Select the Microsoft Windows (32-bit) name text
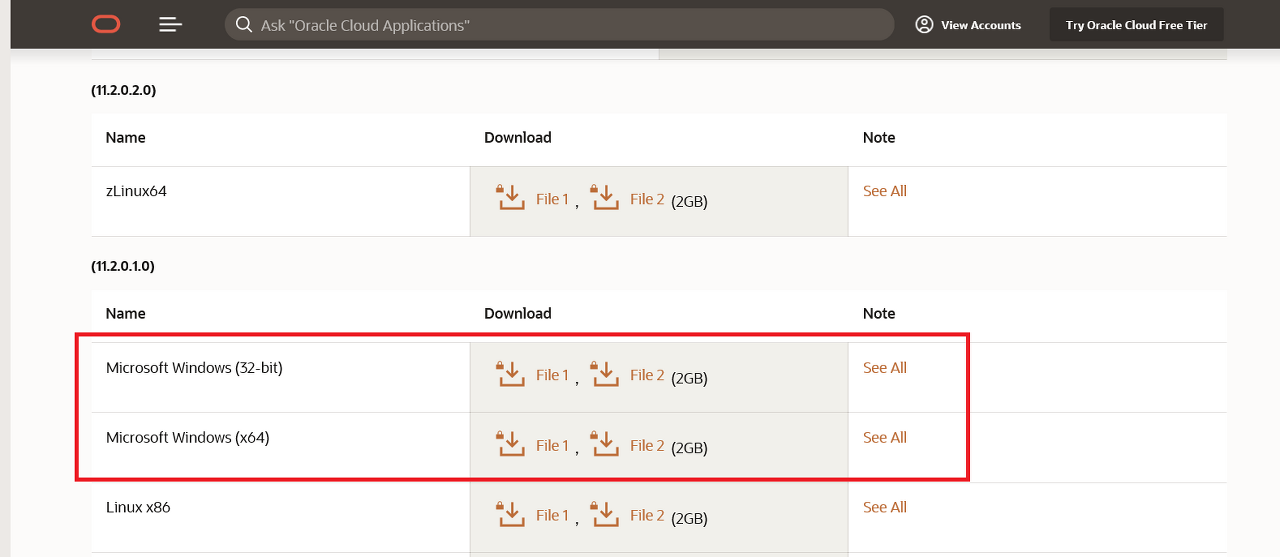Screen dimensions: 1280x557 click(194, 368)
